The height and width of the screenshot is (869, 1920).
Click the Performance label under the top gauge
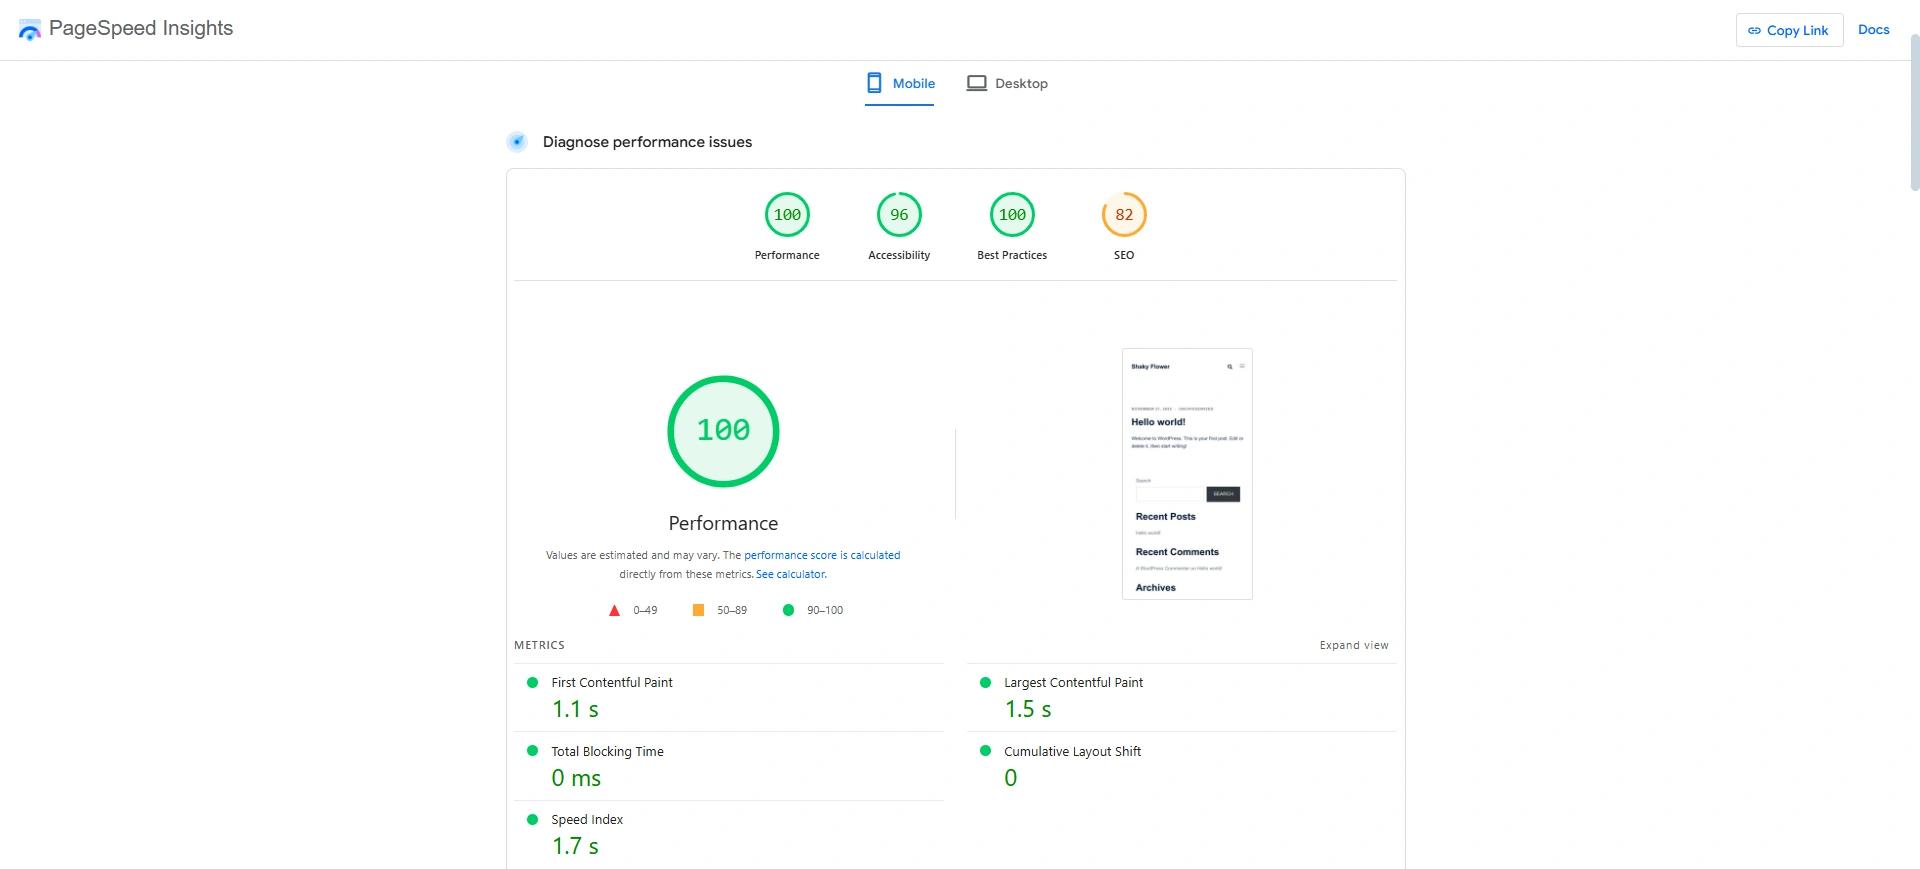pyautogui.click(x=787, y=255)
